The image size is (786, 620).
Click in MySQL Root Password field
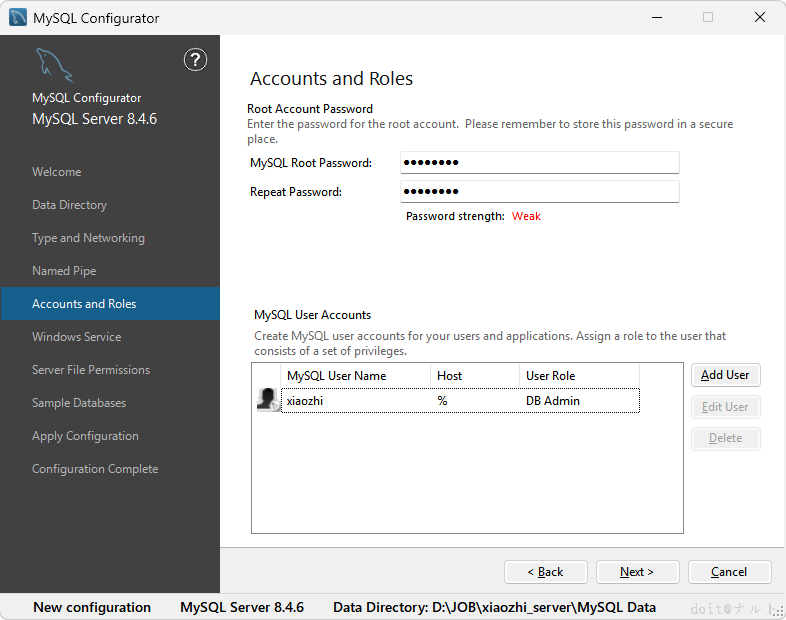coord(539,163)
